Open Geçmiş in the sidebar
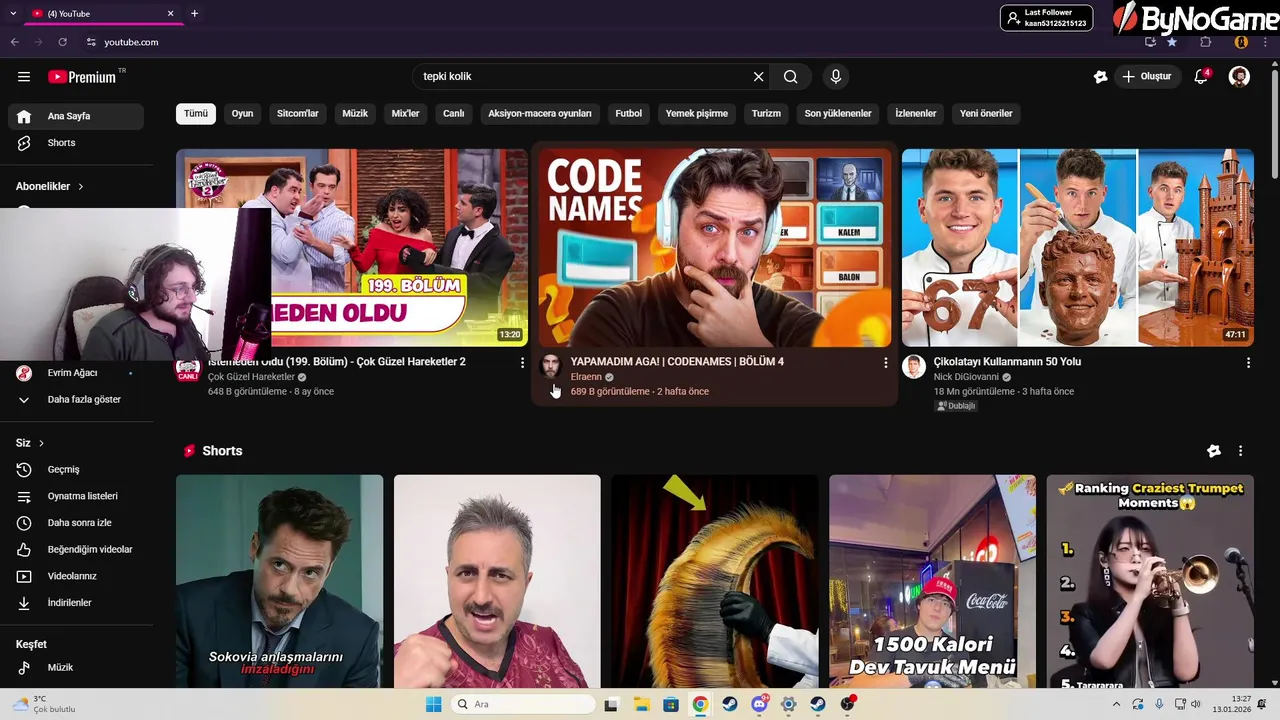The image size is (1280, 720). 76,469
